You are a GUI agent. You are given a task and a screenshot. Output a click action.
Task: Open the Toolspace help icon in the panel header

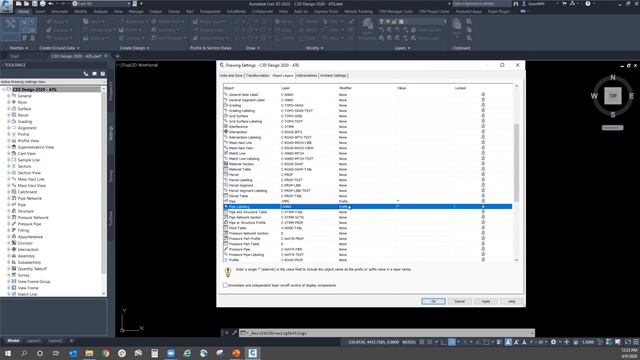(103, 74)
